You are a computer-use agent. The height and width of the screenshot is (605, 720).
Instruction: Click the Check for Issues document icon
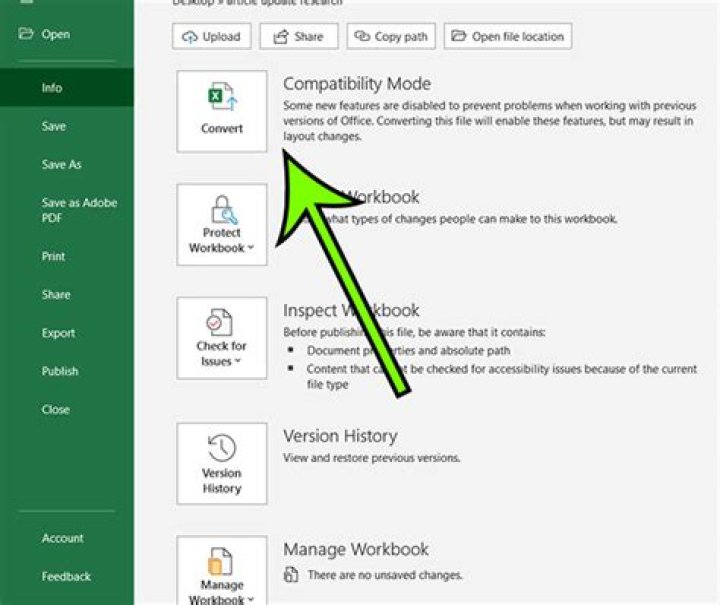(219, 322)
